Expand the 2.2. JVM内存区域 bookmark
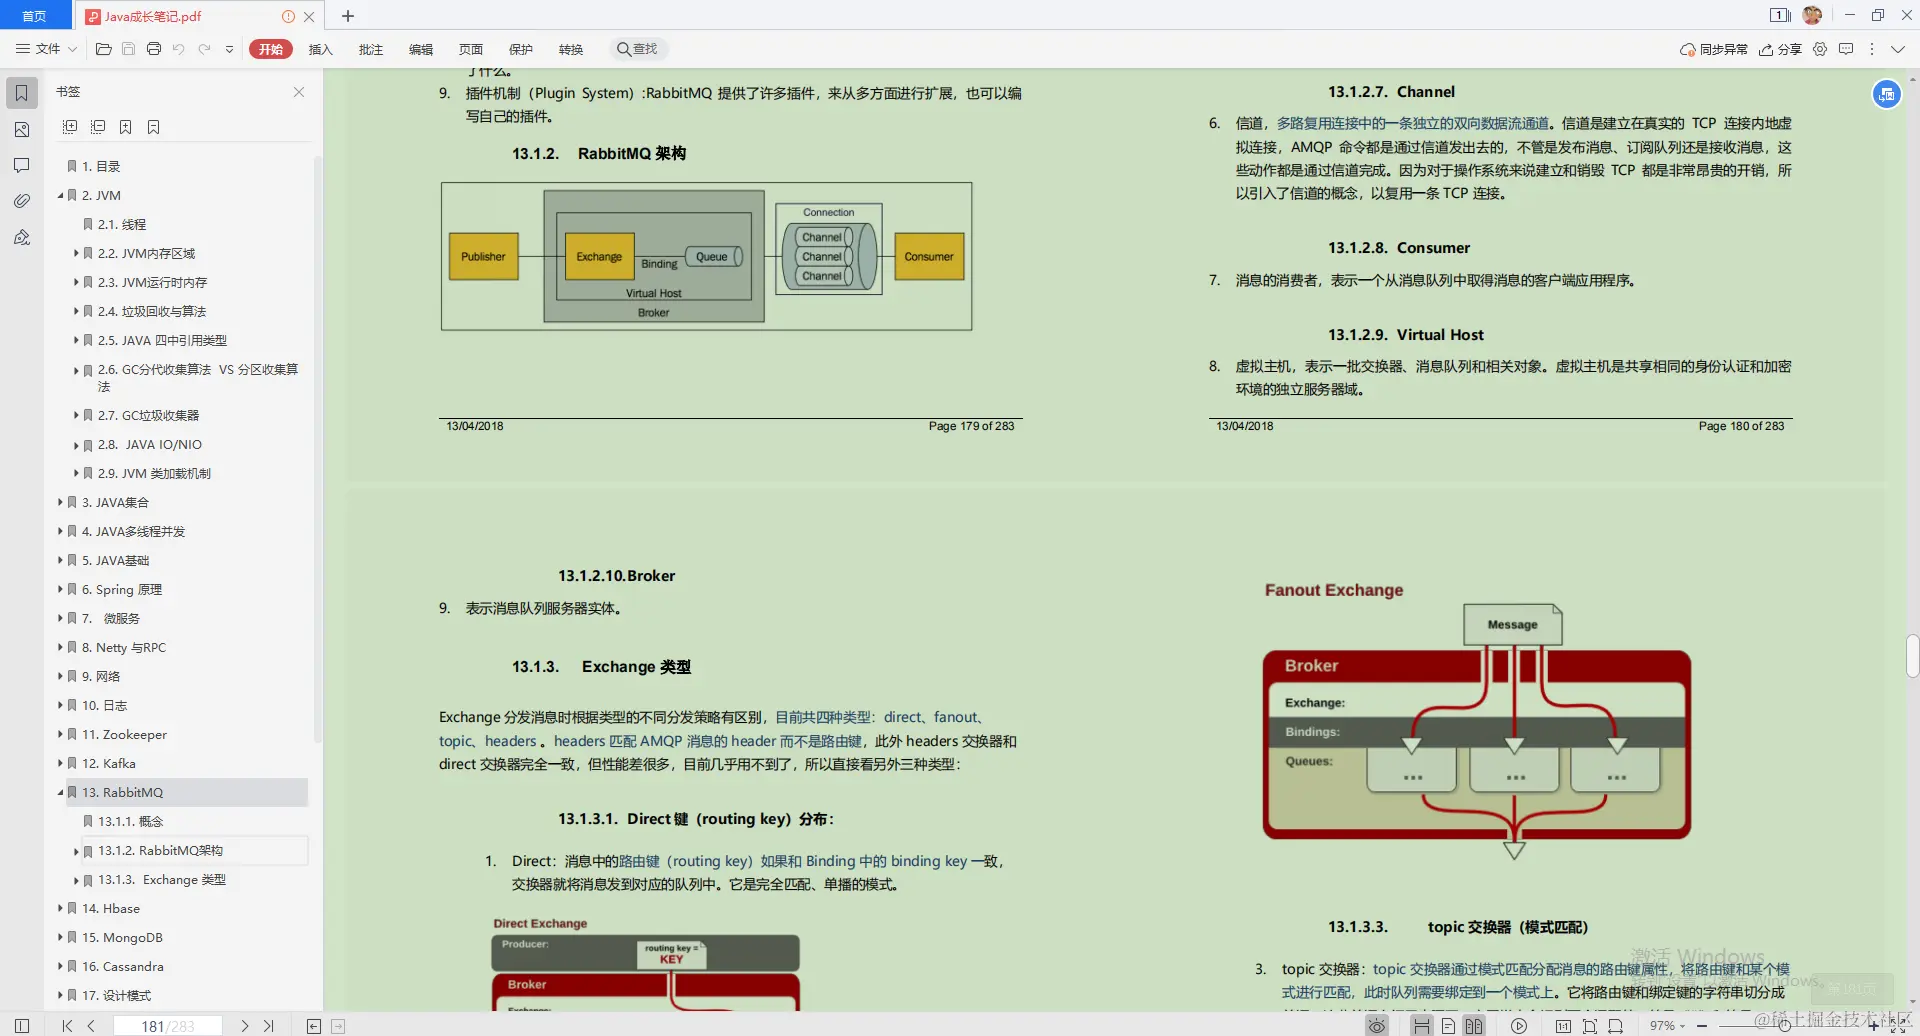Screen dimensions: 1920x1036 pyautogui.click(x=76, y=254)
